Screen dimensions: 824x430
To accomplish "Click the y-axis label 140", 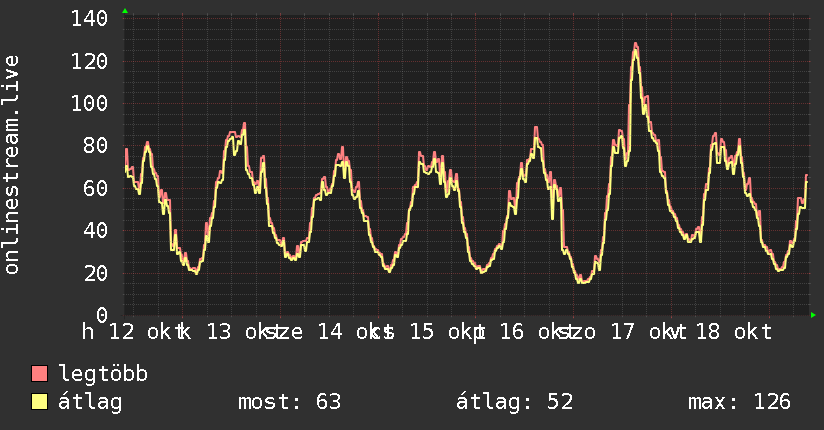I will tap(89, 19).
